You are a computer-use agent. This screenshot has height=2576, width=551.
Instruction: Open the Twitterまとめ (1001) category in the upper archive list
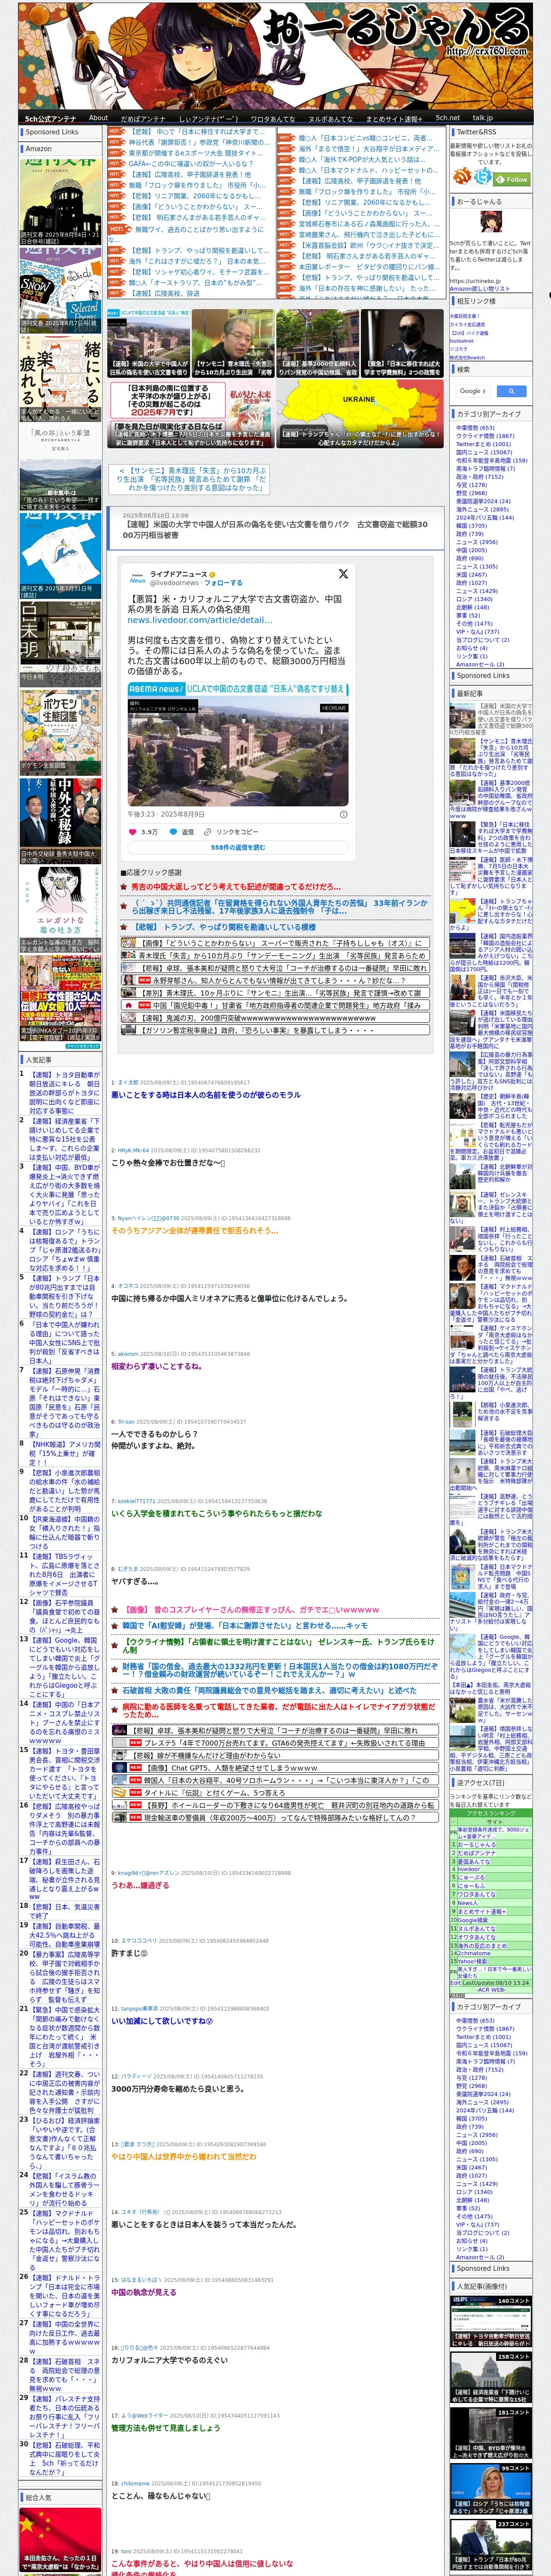point(483,444)
